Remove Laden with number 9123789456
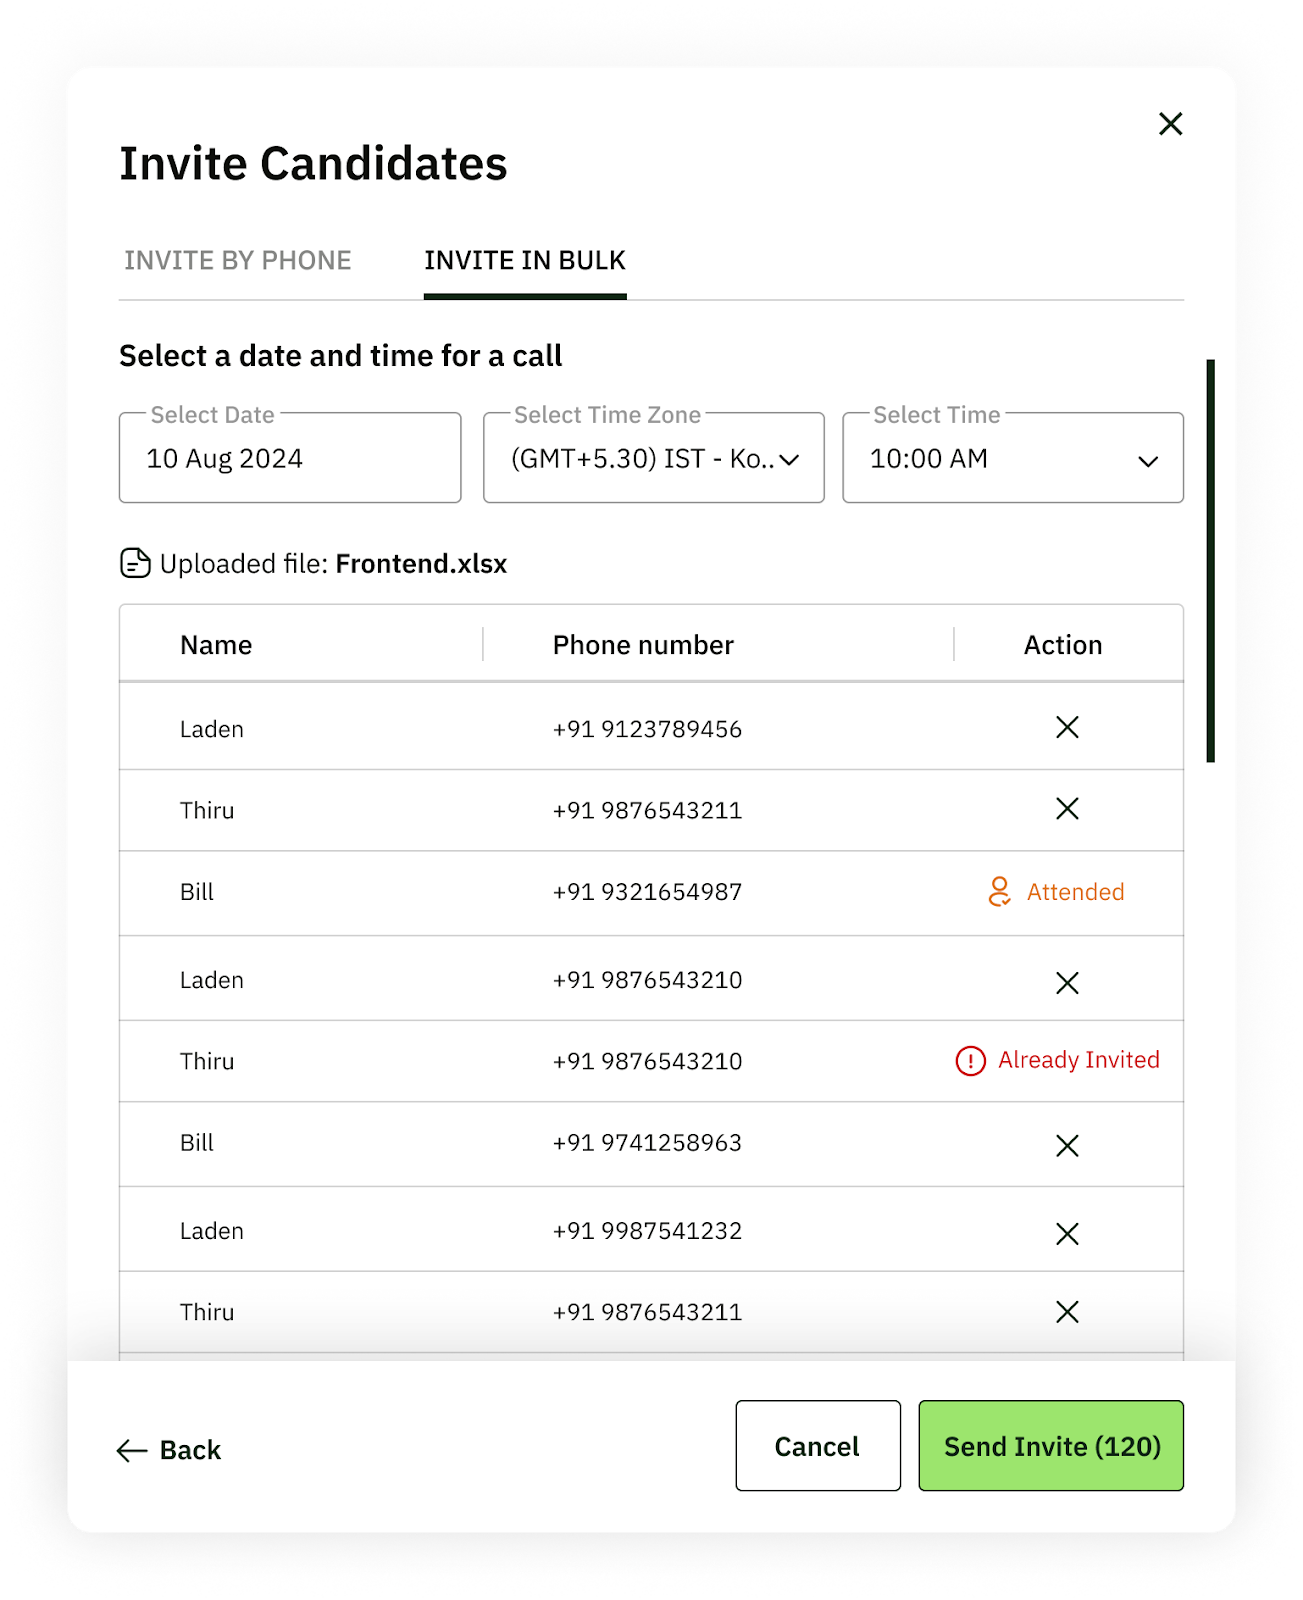The width and height of the screenshot is (1303, 1600). pos(1067,727)
